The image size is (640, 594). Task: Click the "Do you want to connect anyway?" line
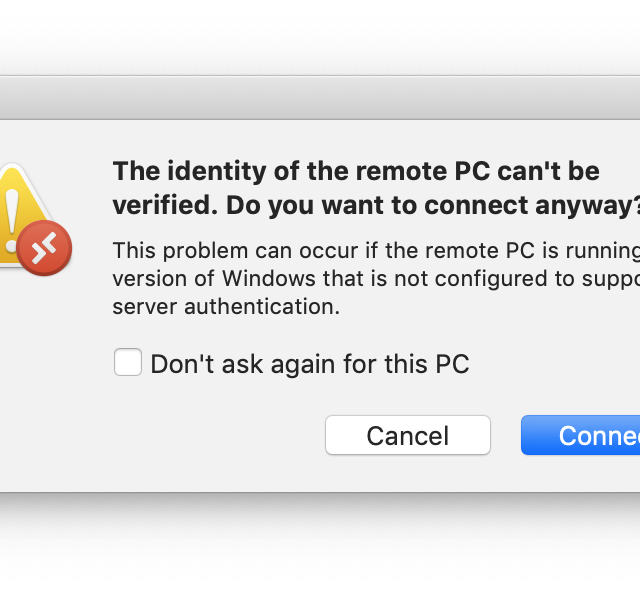click(432, 205)
